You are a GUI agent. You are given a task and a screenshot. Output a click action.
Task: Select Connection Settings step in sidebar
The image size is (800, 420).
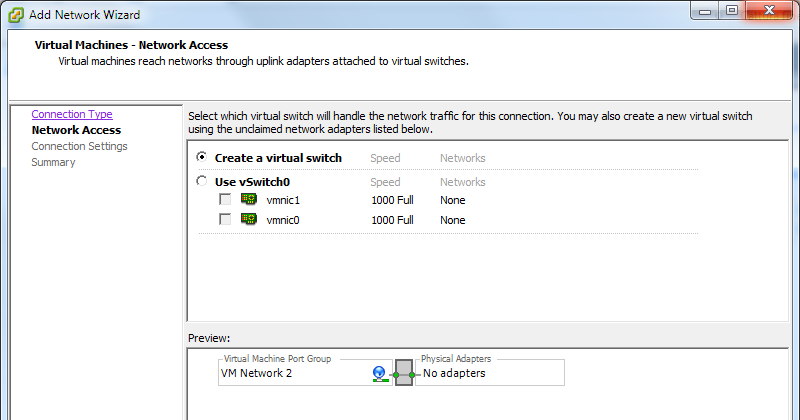80,146
